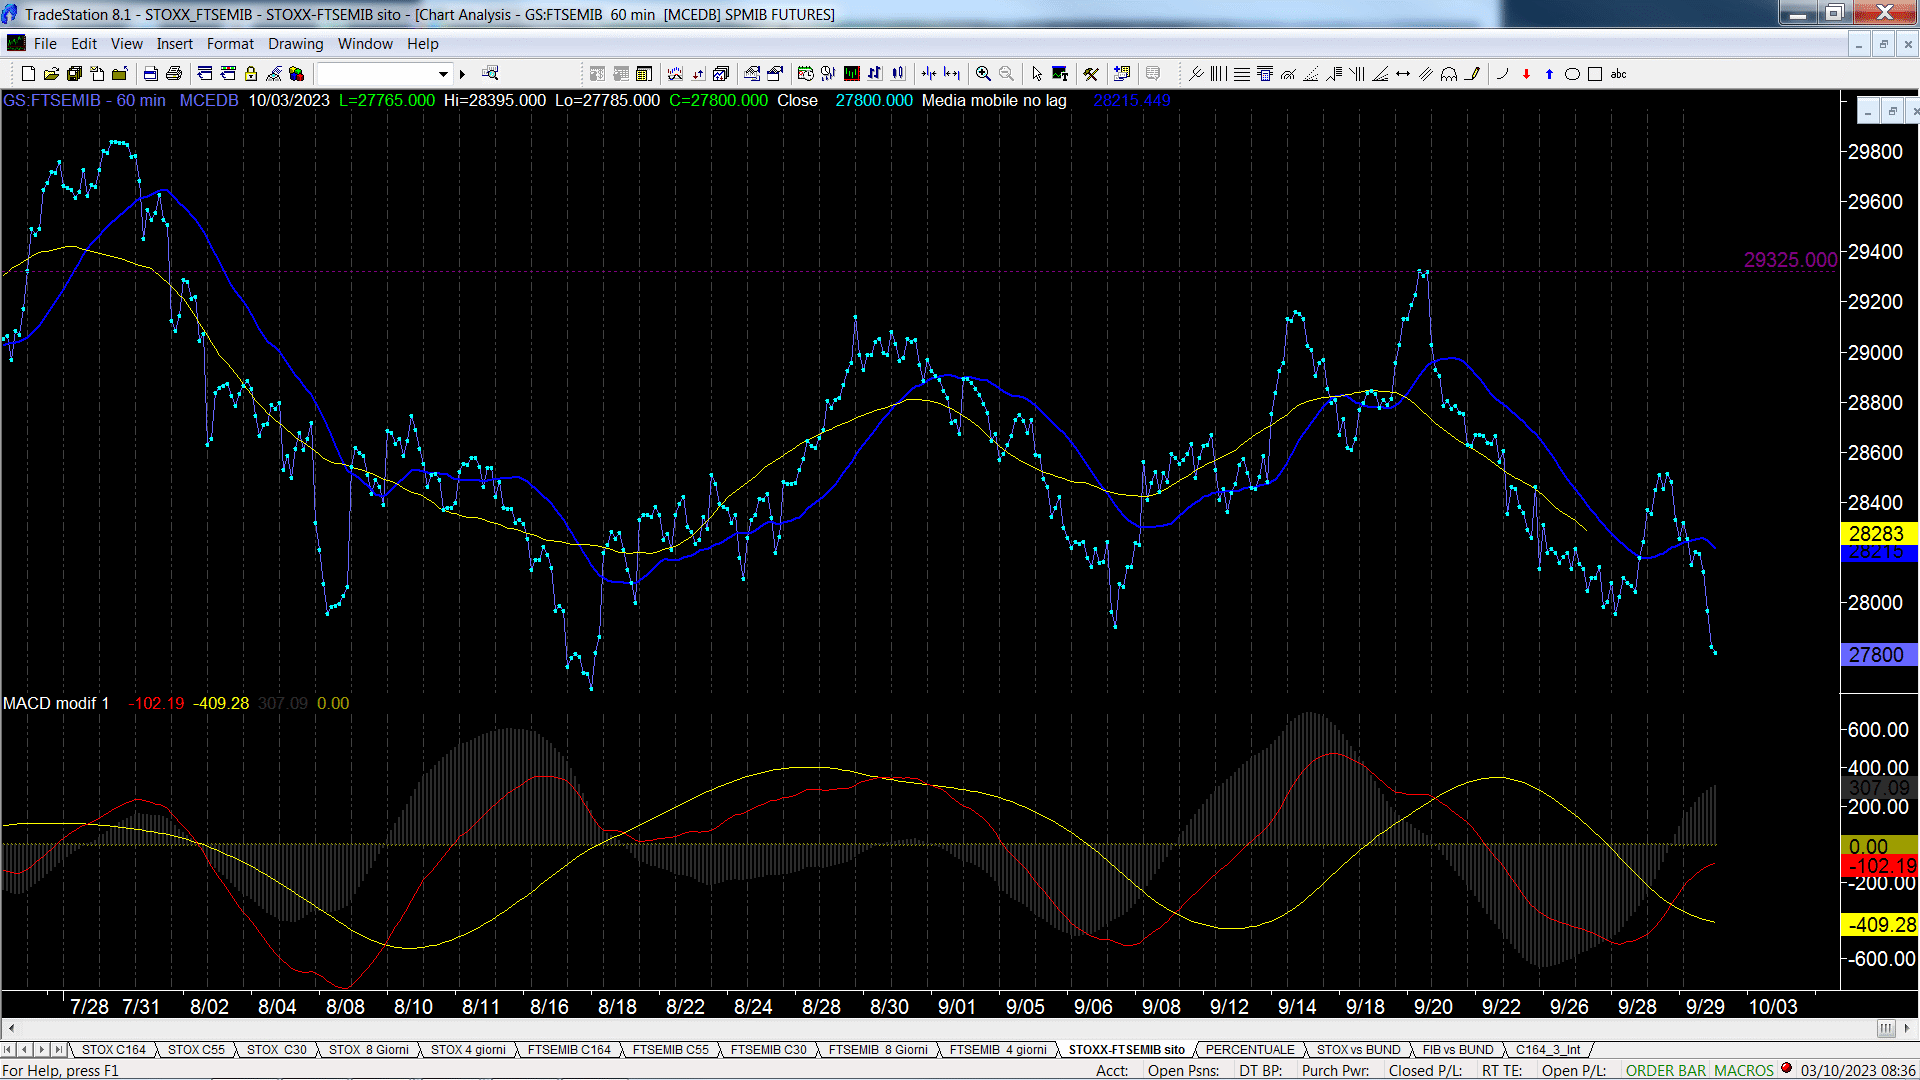
Task: Switch to PERCENTUALE tab
Action: [1250, 1049]
